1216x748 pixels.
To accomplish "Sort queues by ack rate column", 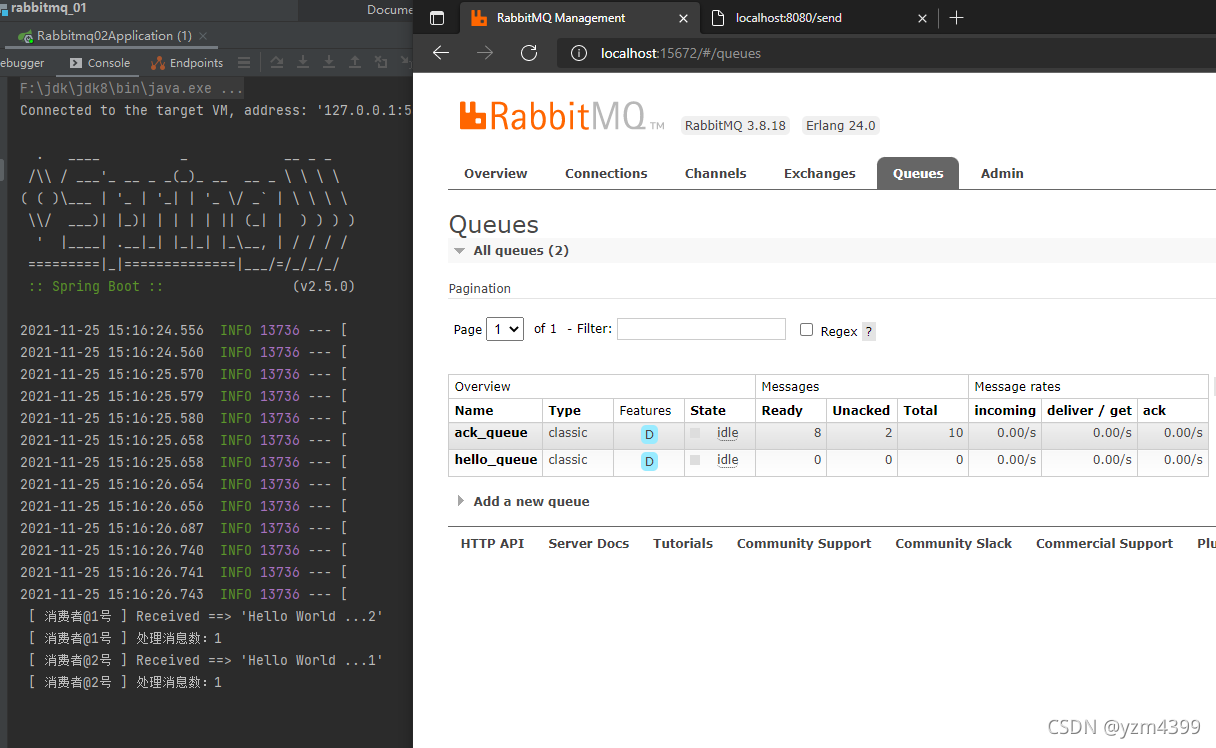I will click(x=1154, y=410).
